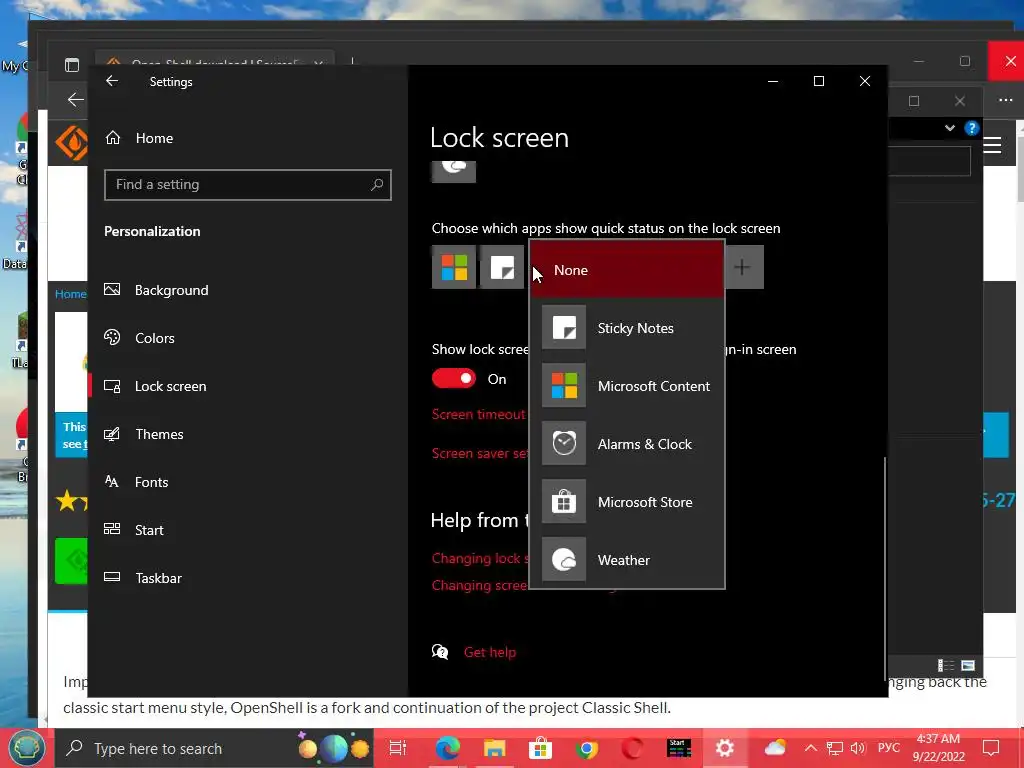This screenshot has width=1024, height=768.
Task: Click the search magnifier in Find a setting
Action: (377, 185)
